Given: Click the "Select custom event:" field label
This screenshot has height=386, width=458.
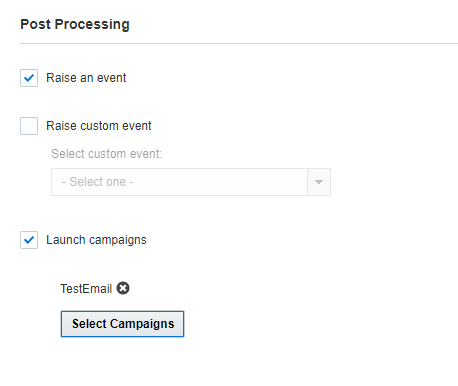Looking at the screenshot, I should click(x=106, y=154).
